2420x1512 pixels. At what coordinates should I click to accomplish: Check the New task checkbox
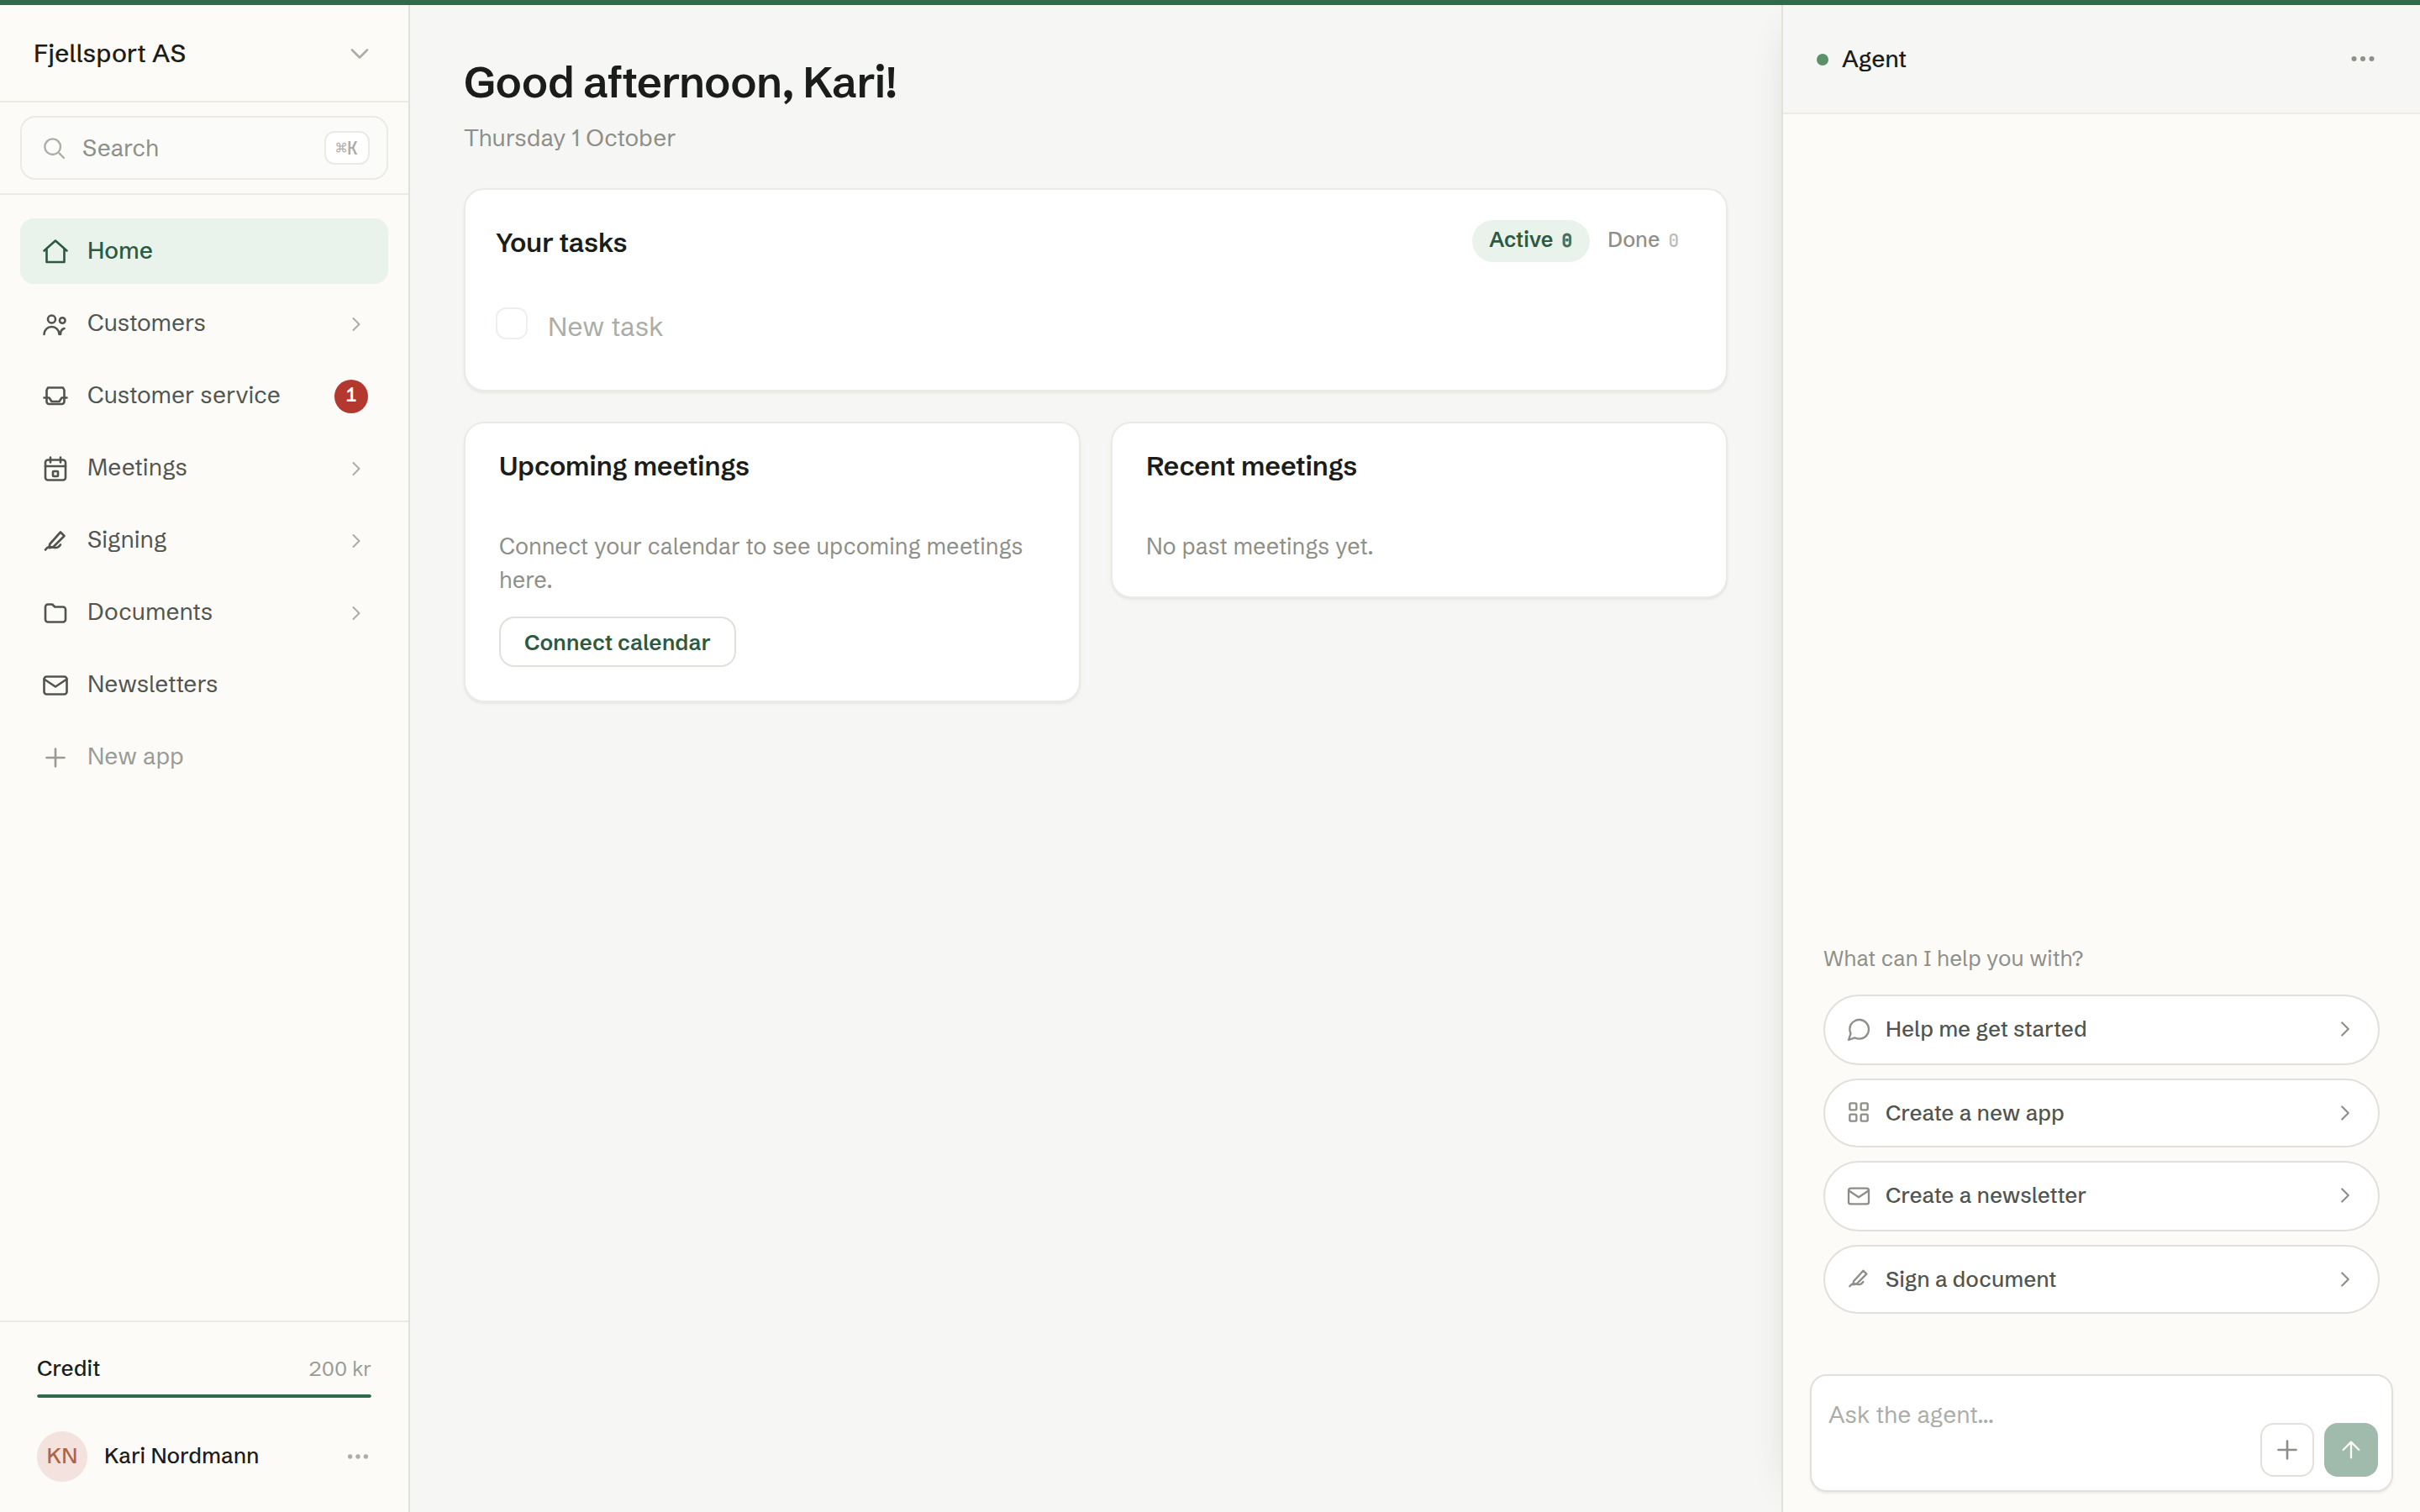(512, 324)
